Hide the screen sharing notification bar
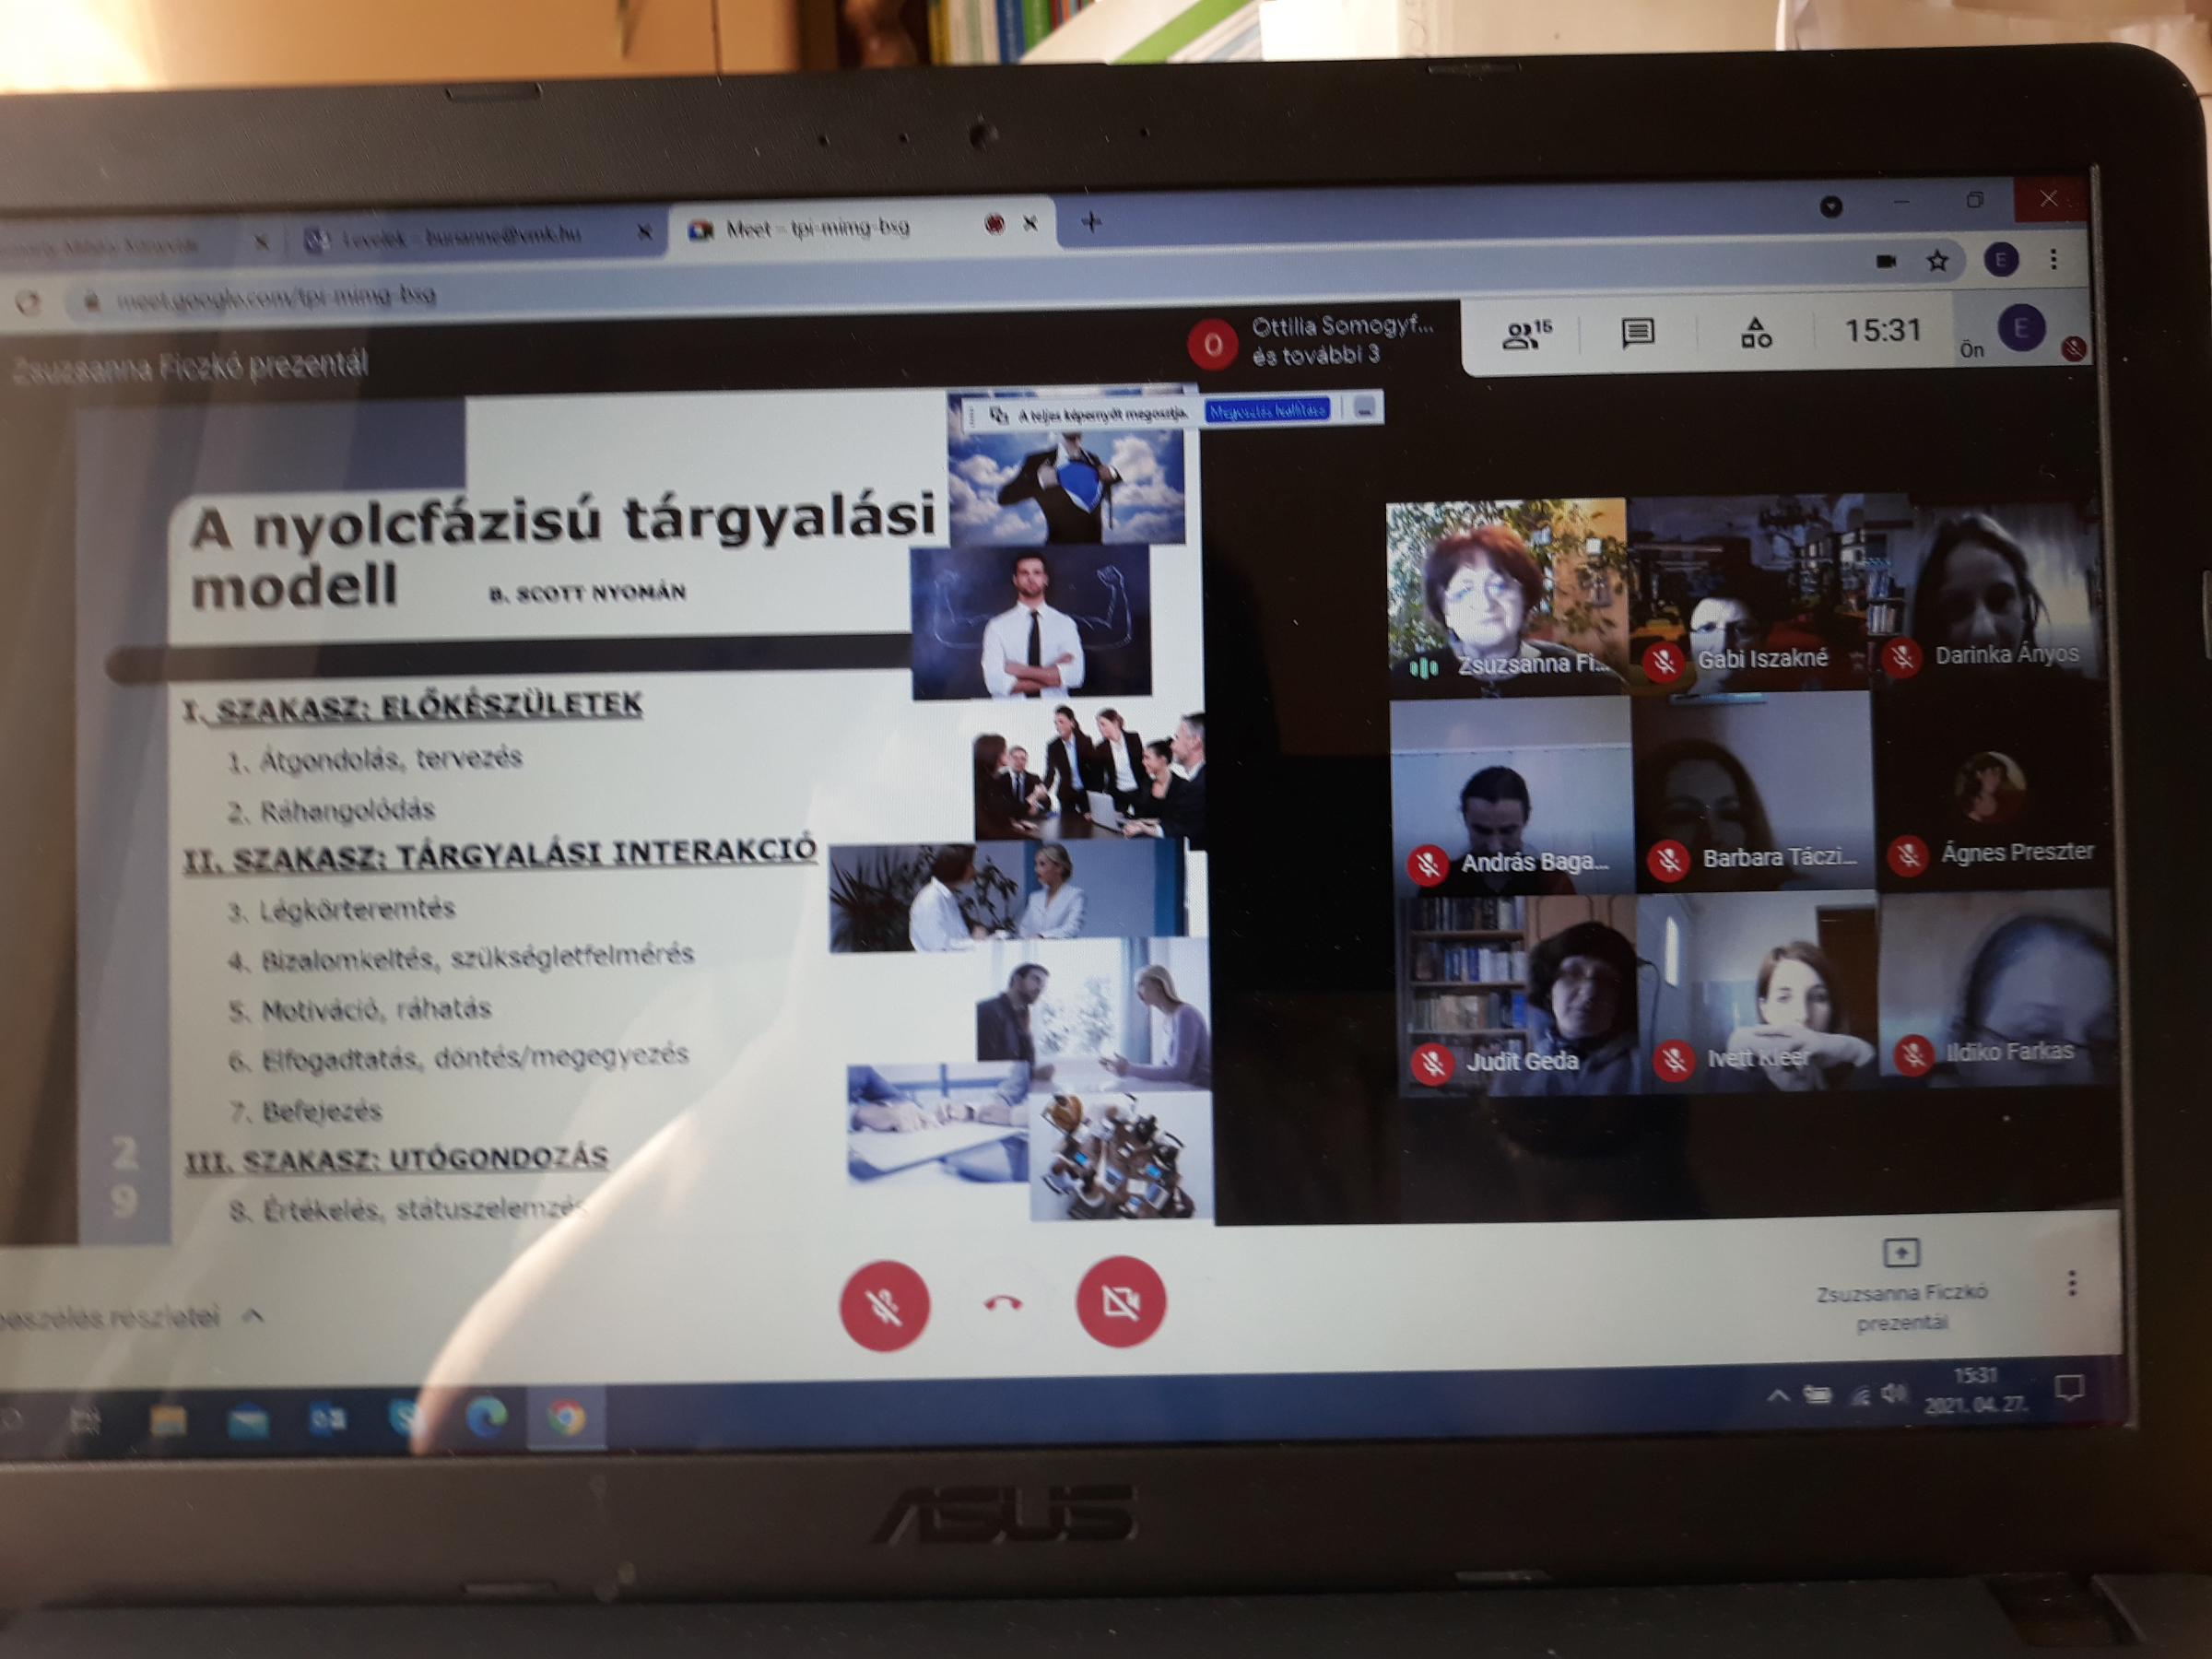 (1365, 409)
